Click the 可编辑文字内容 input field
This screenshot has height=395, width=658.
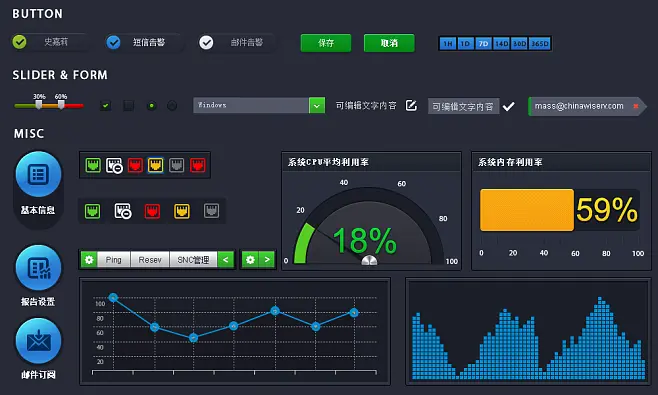point(463,106)
